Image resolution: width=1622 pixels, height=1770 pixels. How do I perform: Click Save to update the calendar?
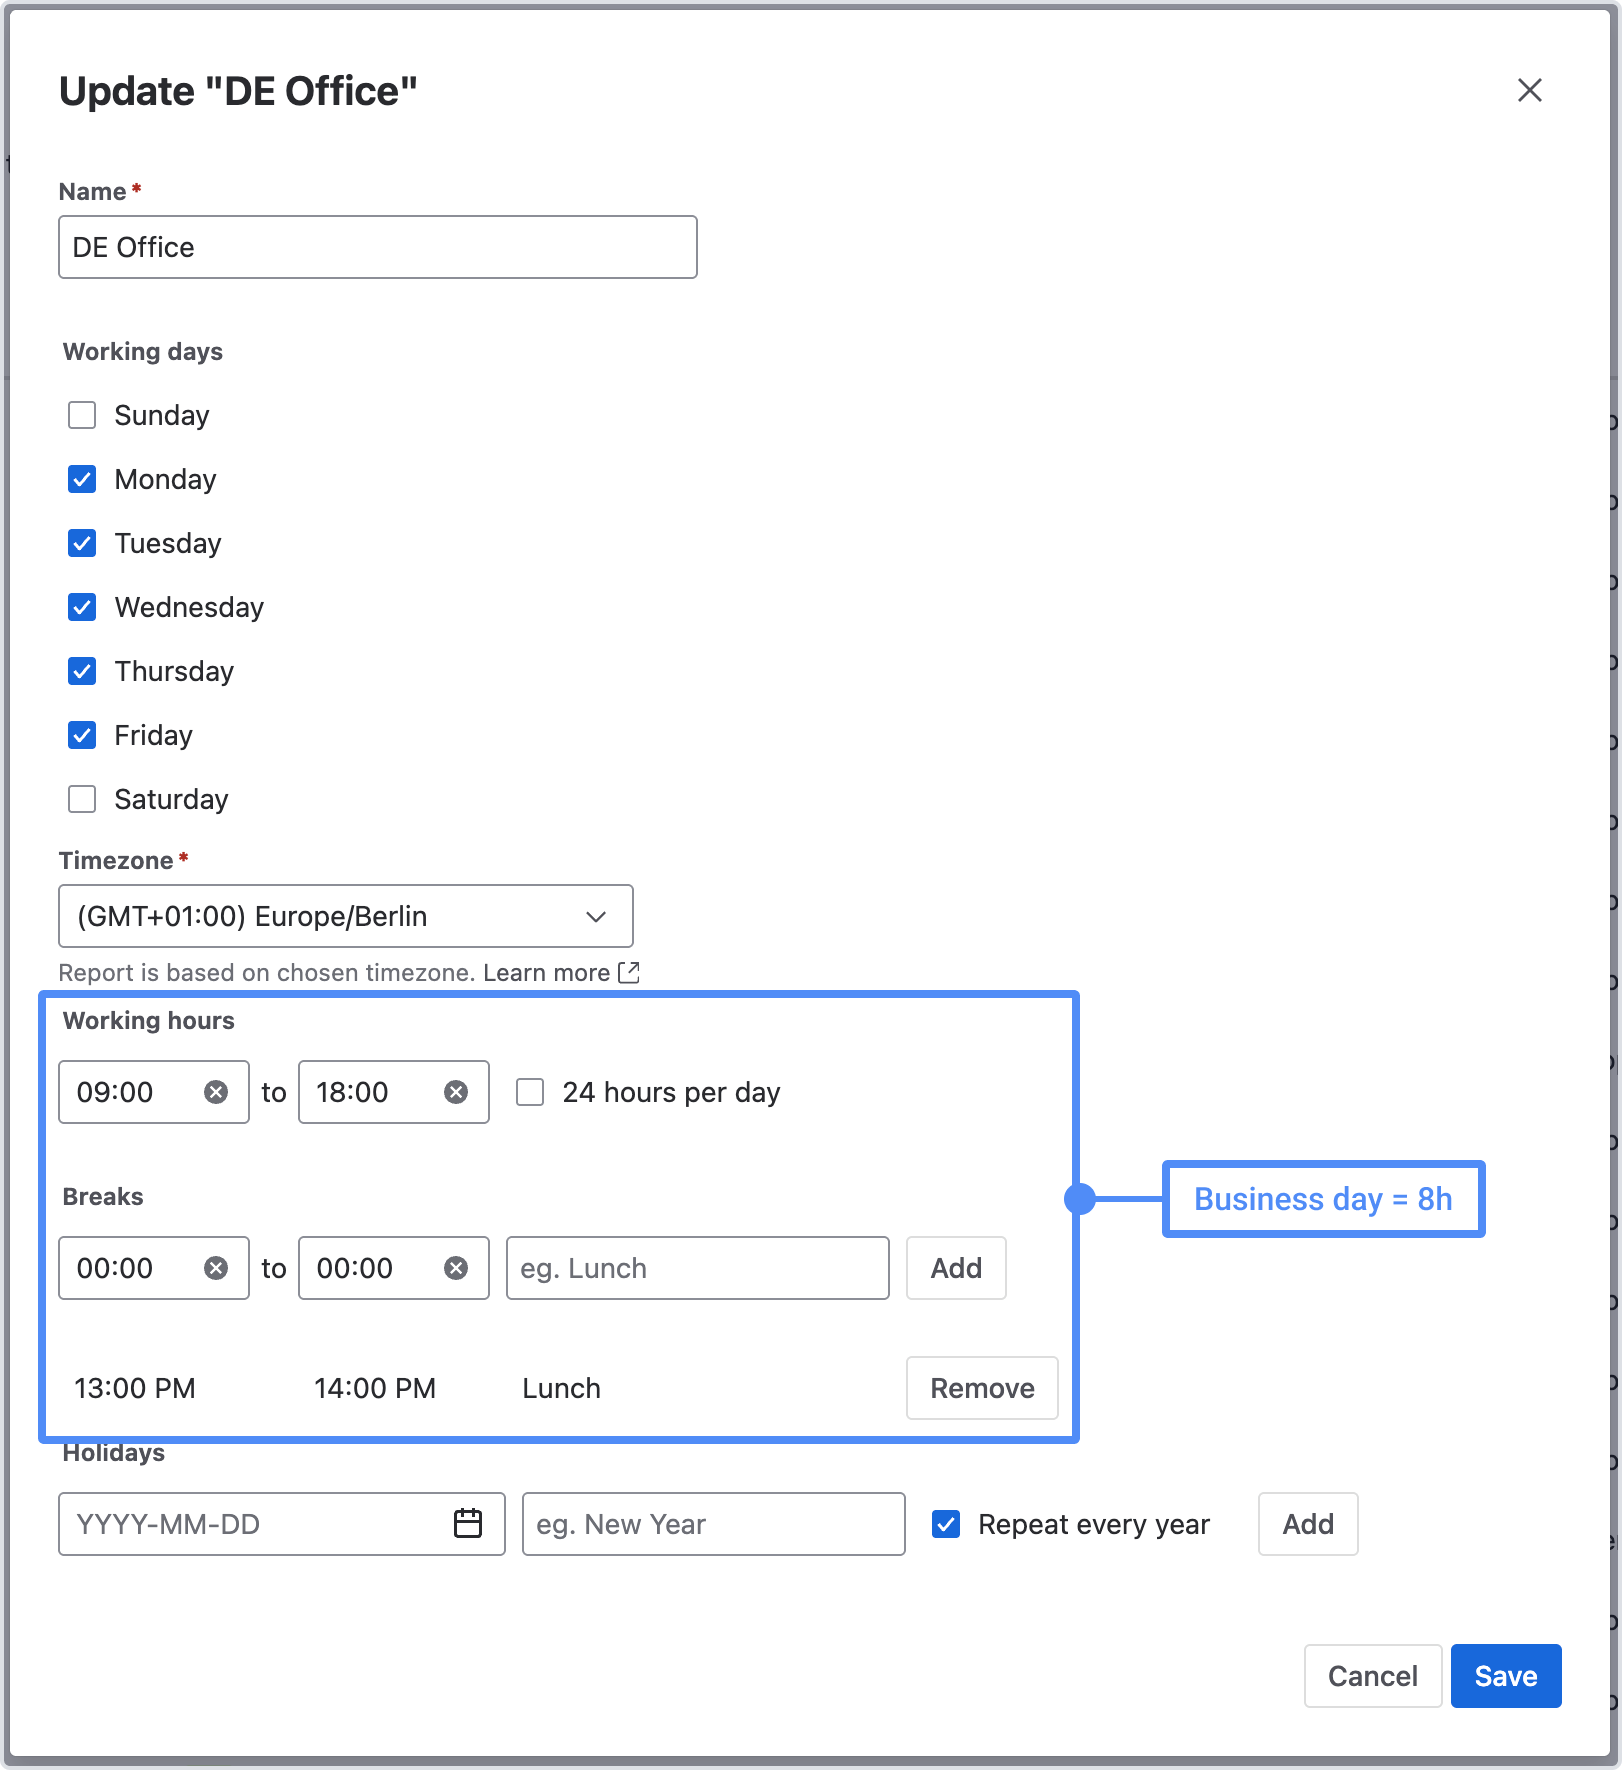click(1505, 1676)
